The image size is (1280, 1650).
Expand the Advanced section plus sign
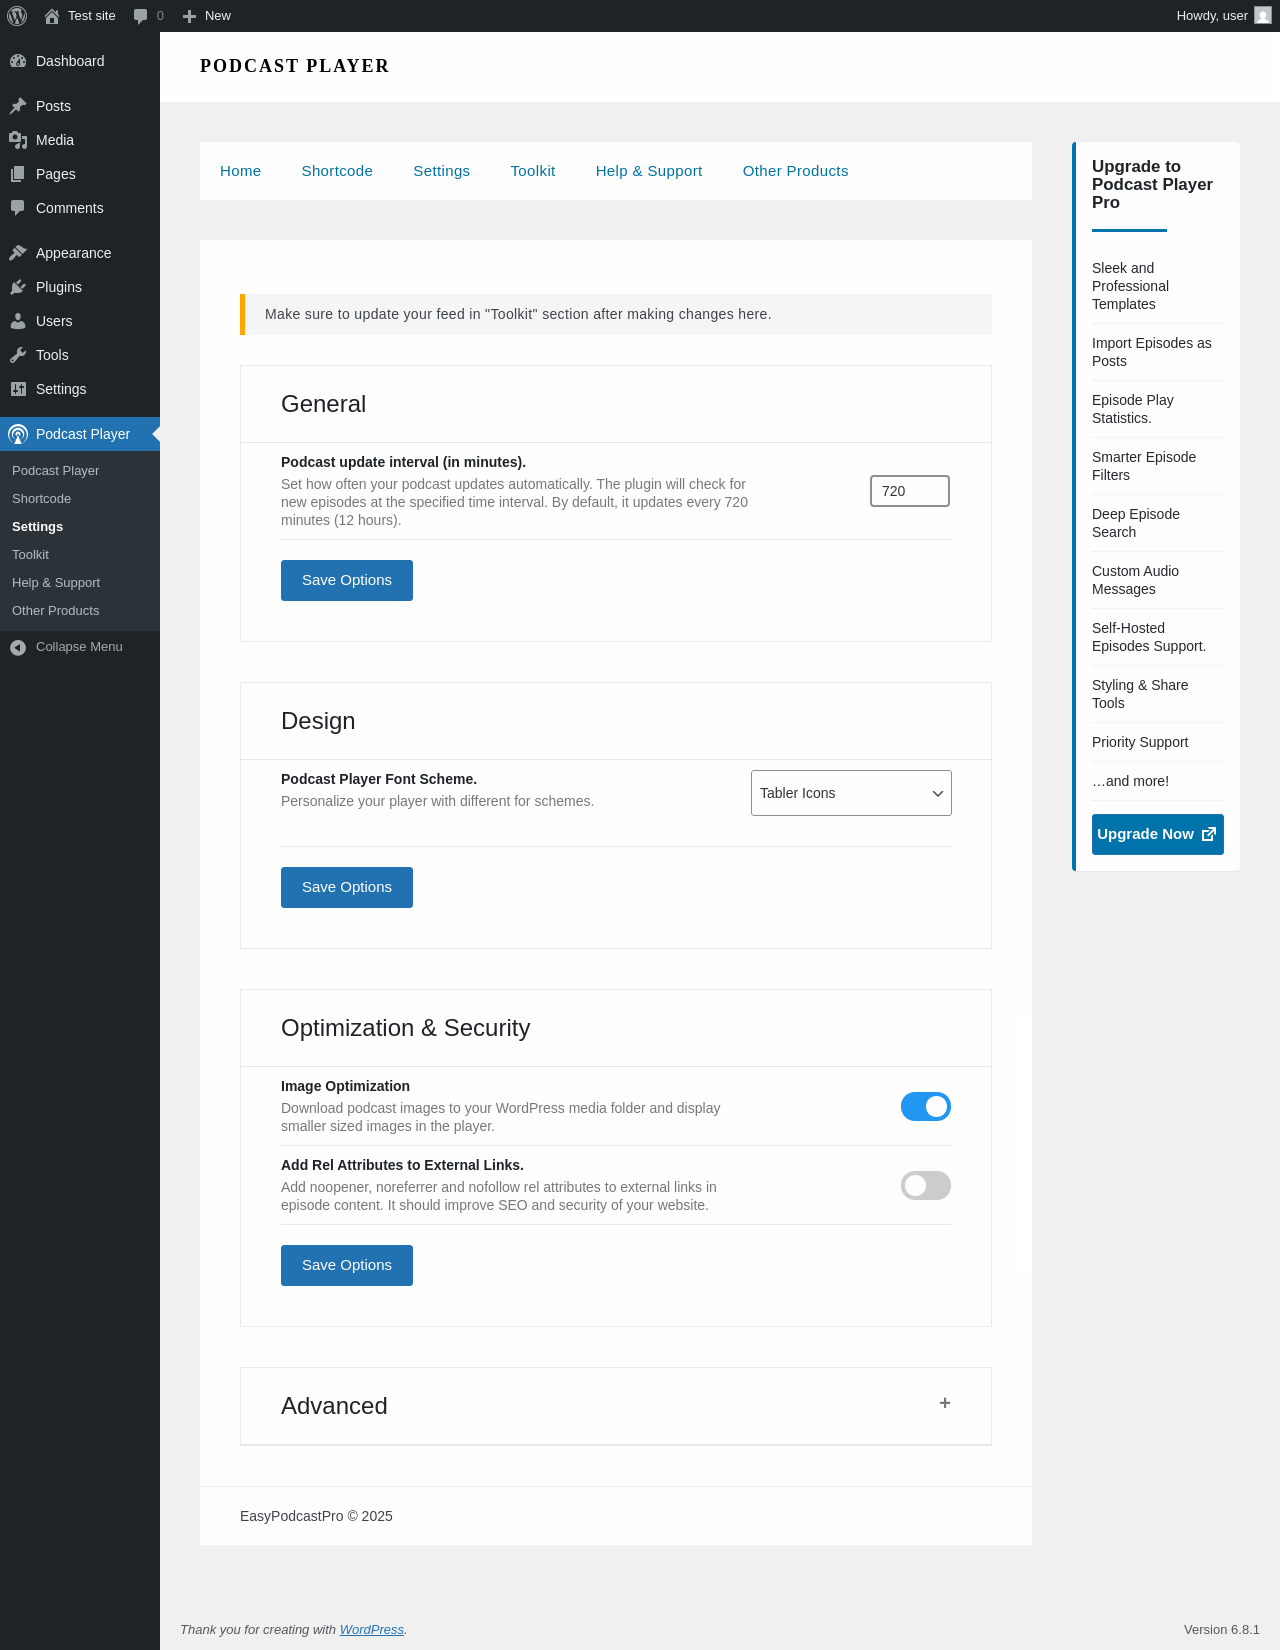pyautogui.click(x=945, y=1403)
